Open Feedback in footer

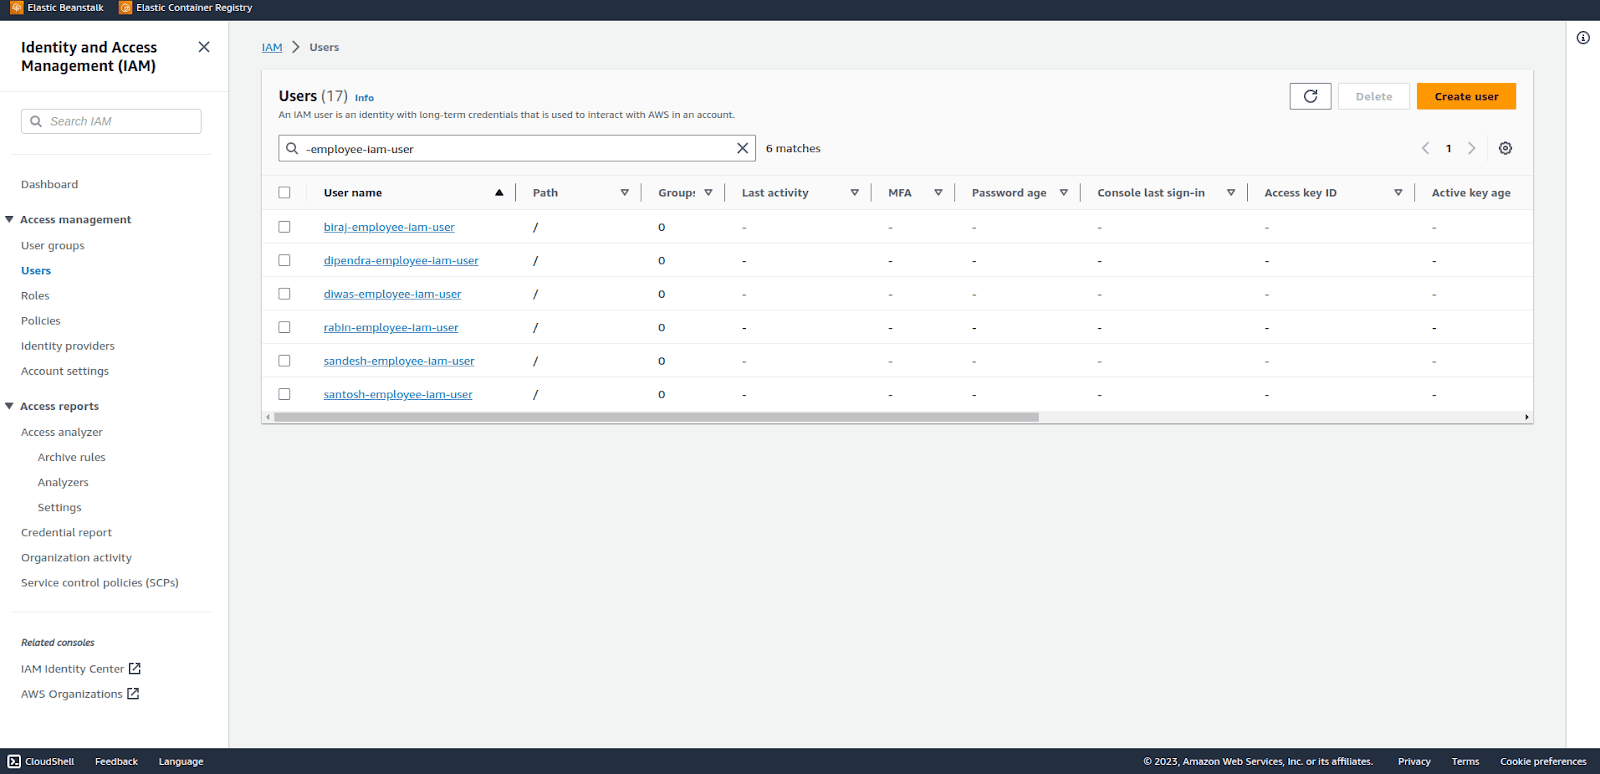click(116, 761)
